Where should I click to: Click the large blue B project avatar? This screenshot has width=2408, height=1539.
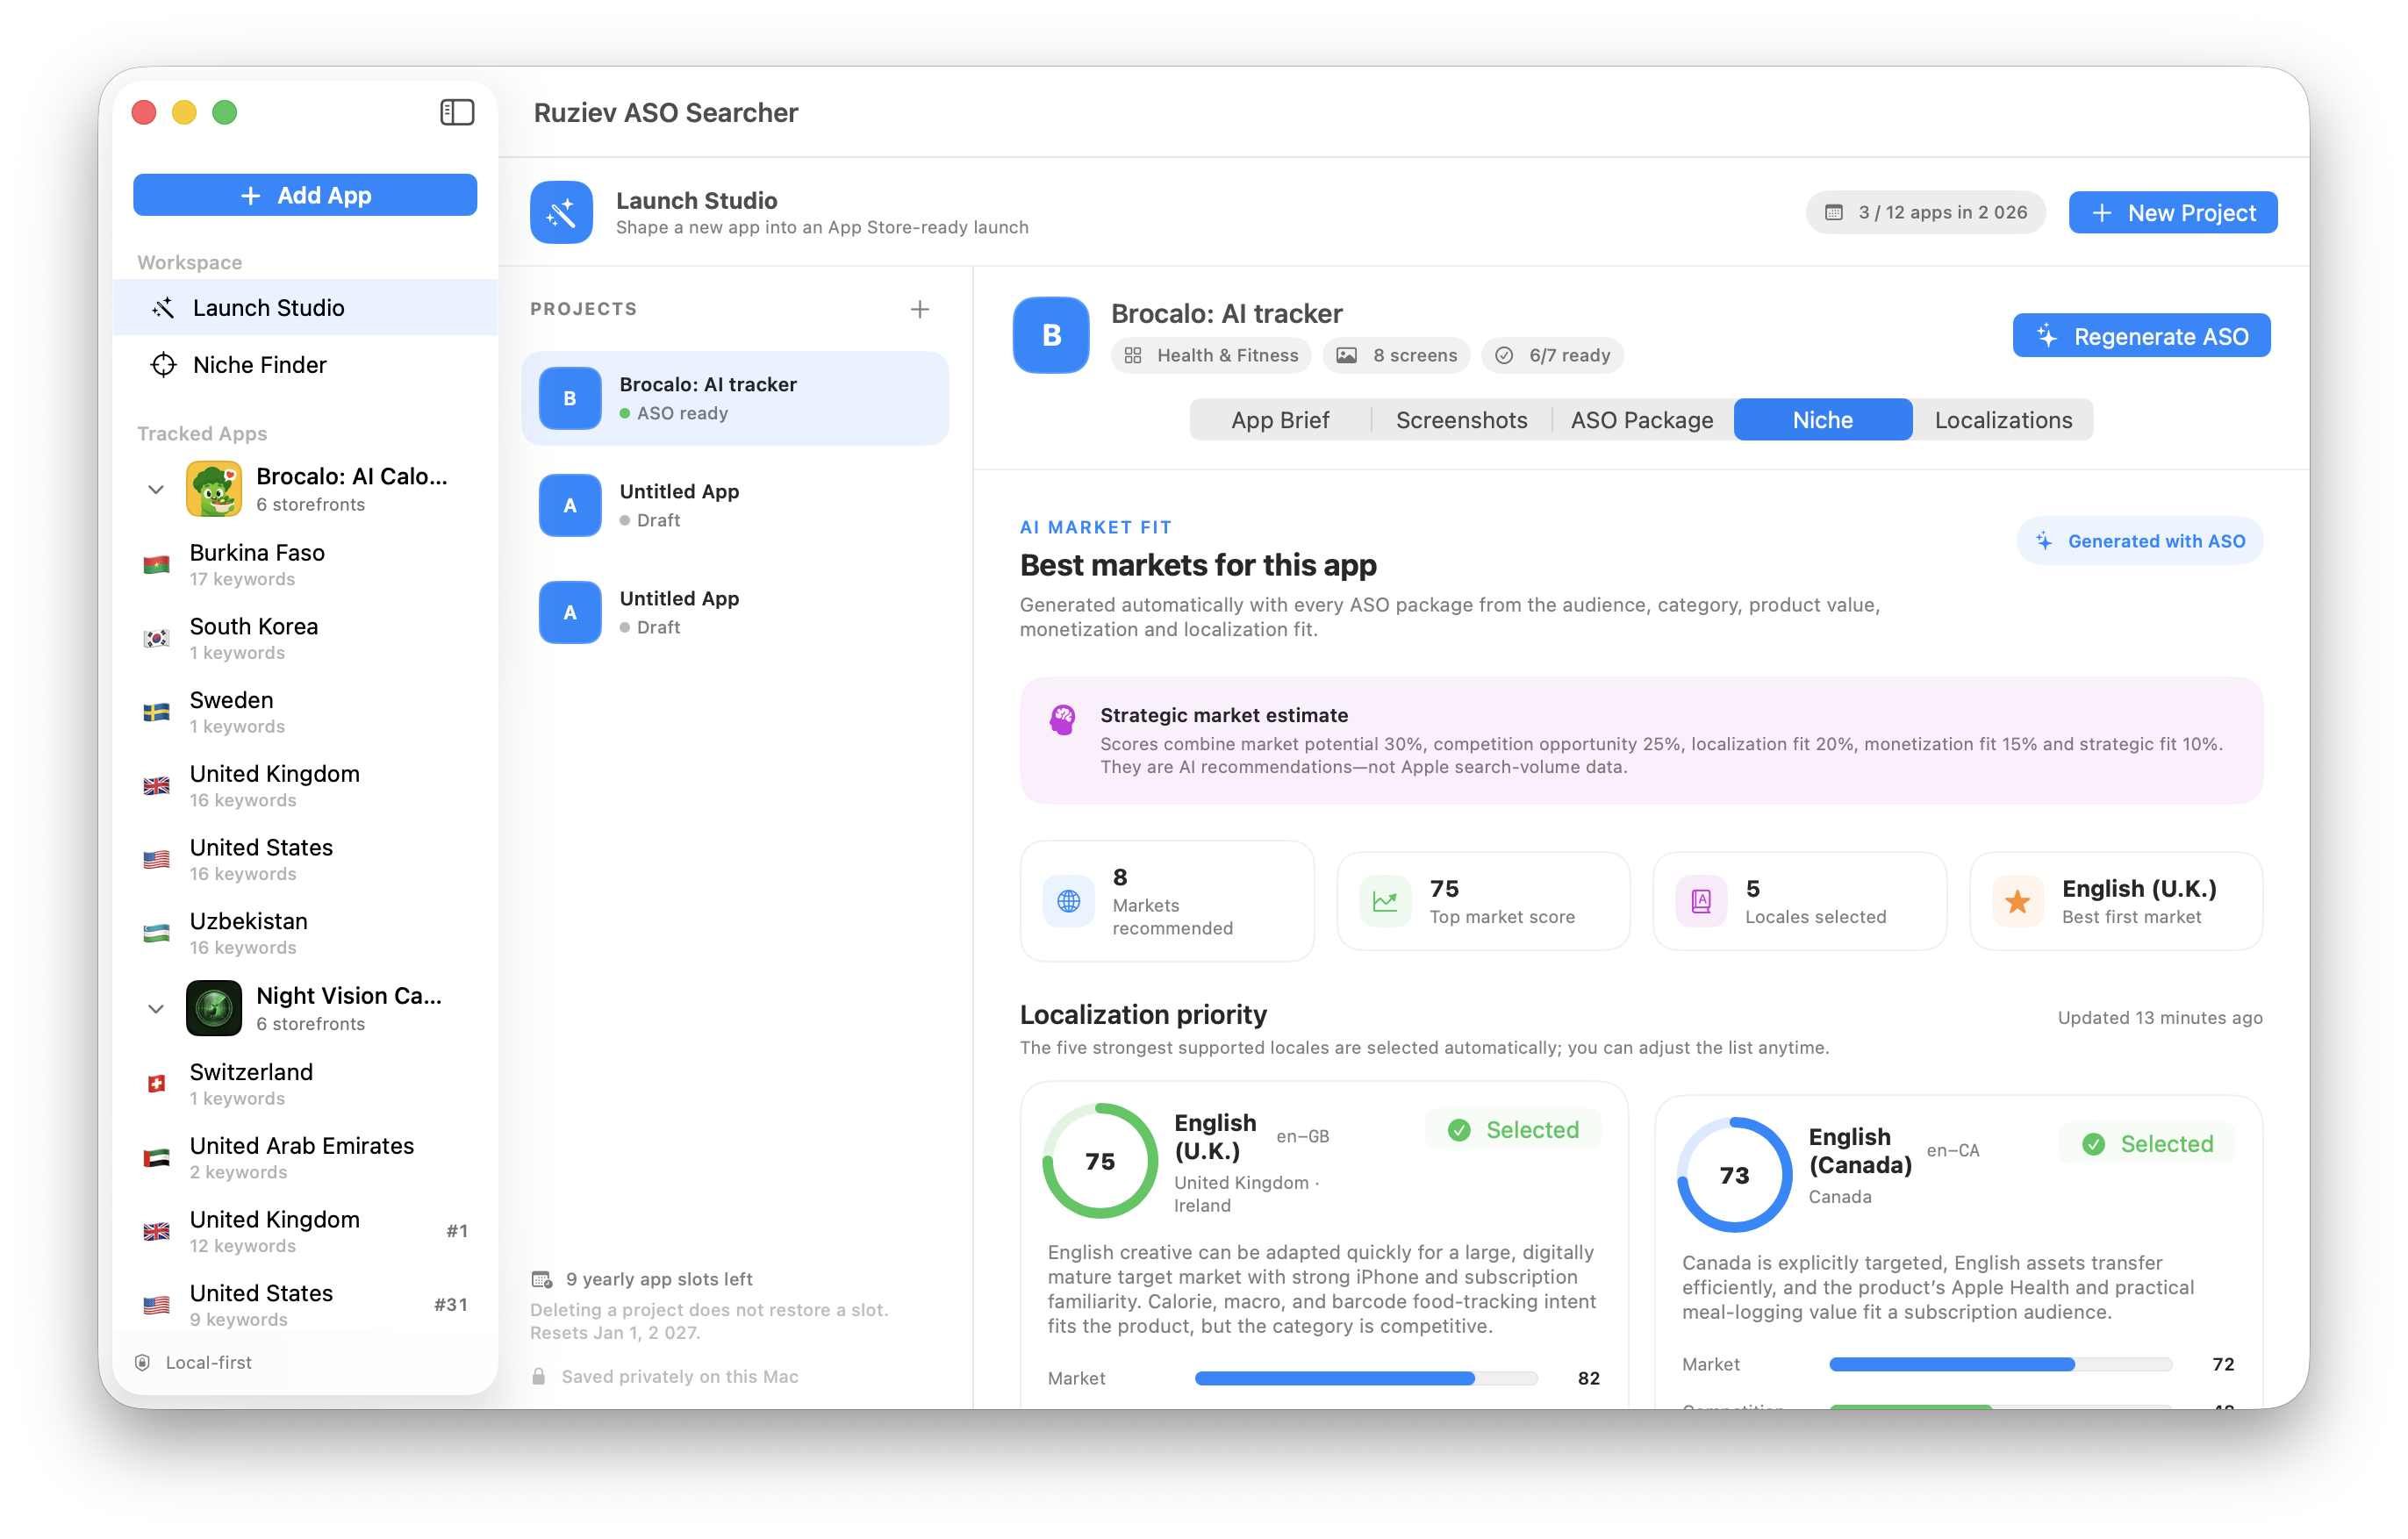coord(1051,335)
